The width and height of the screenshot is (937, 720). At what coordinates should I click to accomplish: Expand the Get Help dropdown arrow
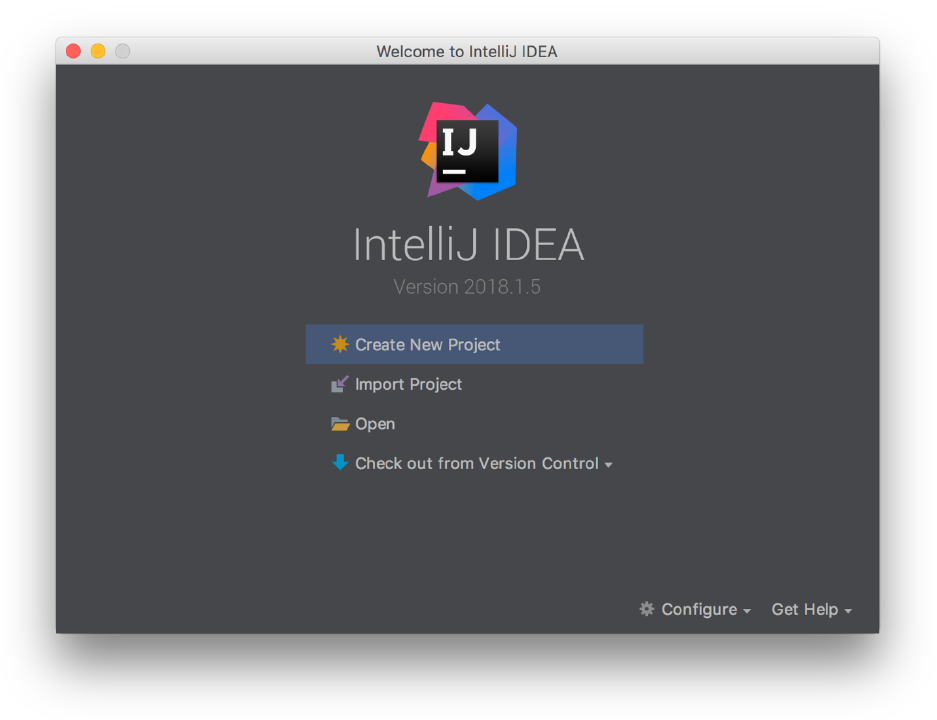848,611
